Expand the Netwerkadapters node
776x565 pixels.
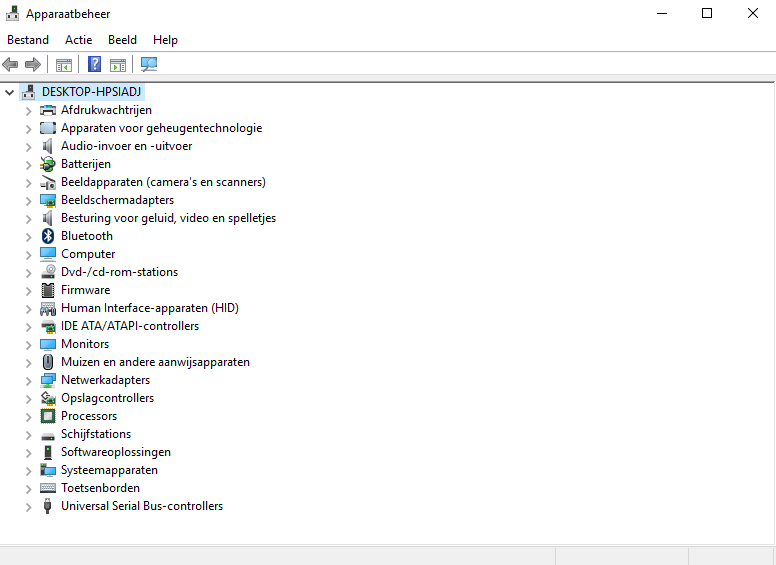29,381
